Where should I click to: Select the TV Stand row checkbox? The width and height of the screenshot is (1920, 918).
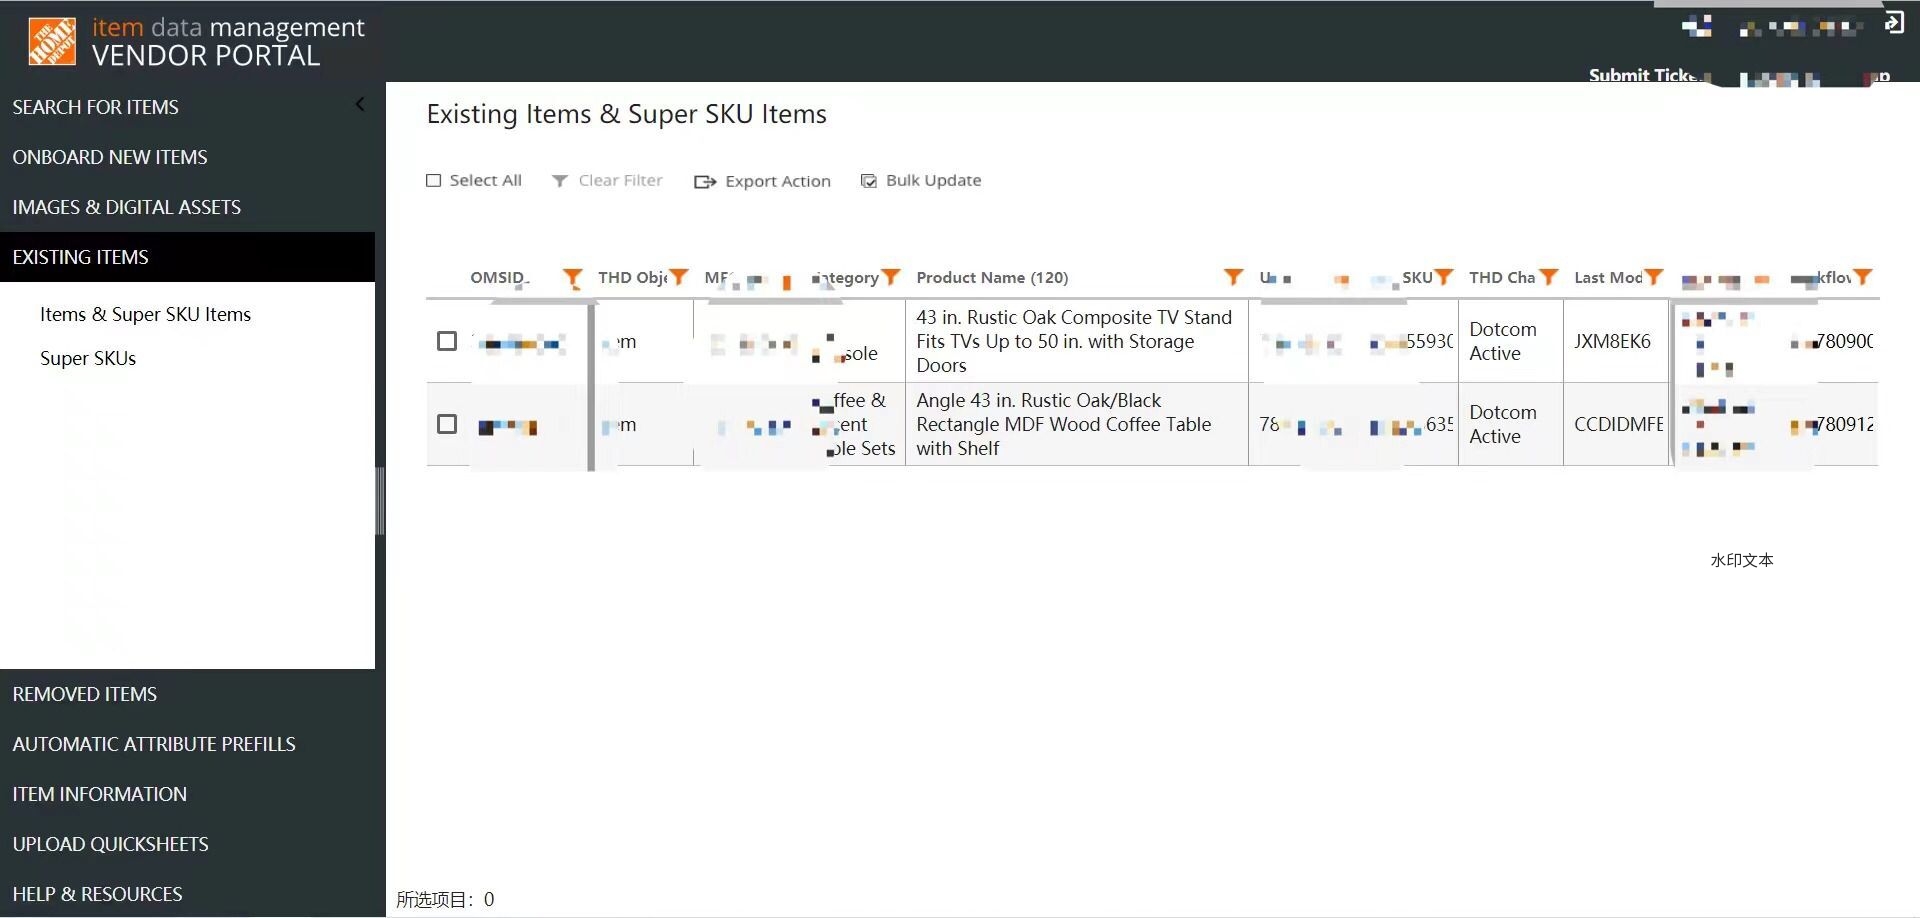[447, 341]
